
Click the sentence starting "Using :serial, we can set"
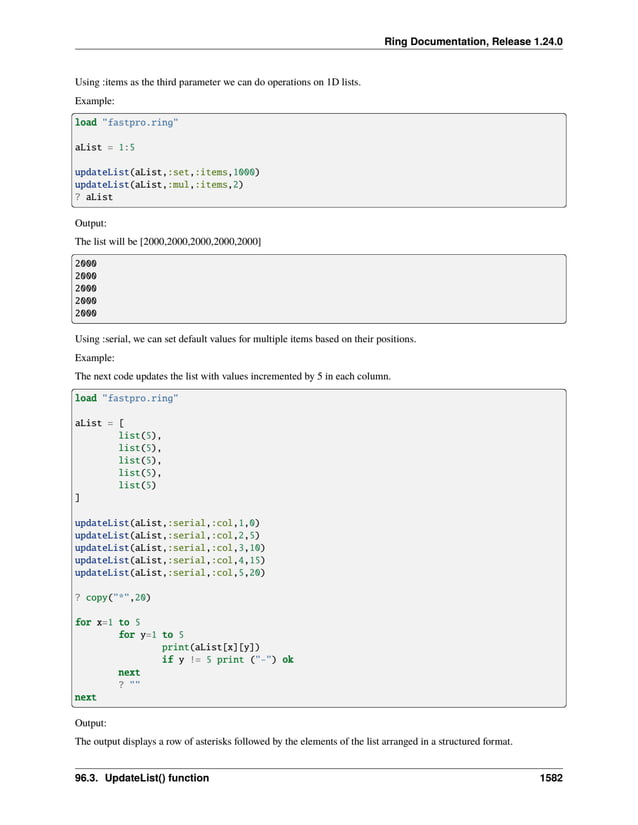tap(245, 339)
